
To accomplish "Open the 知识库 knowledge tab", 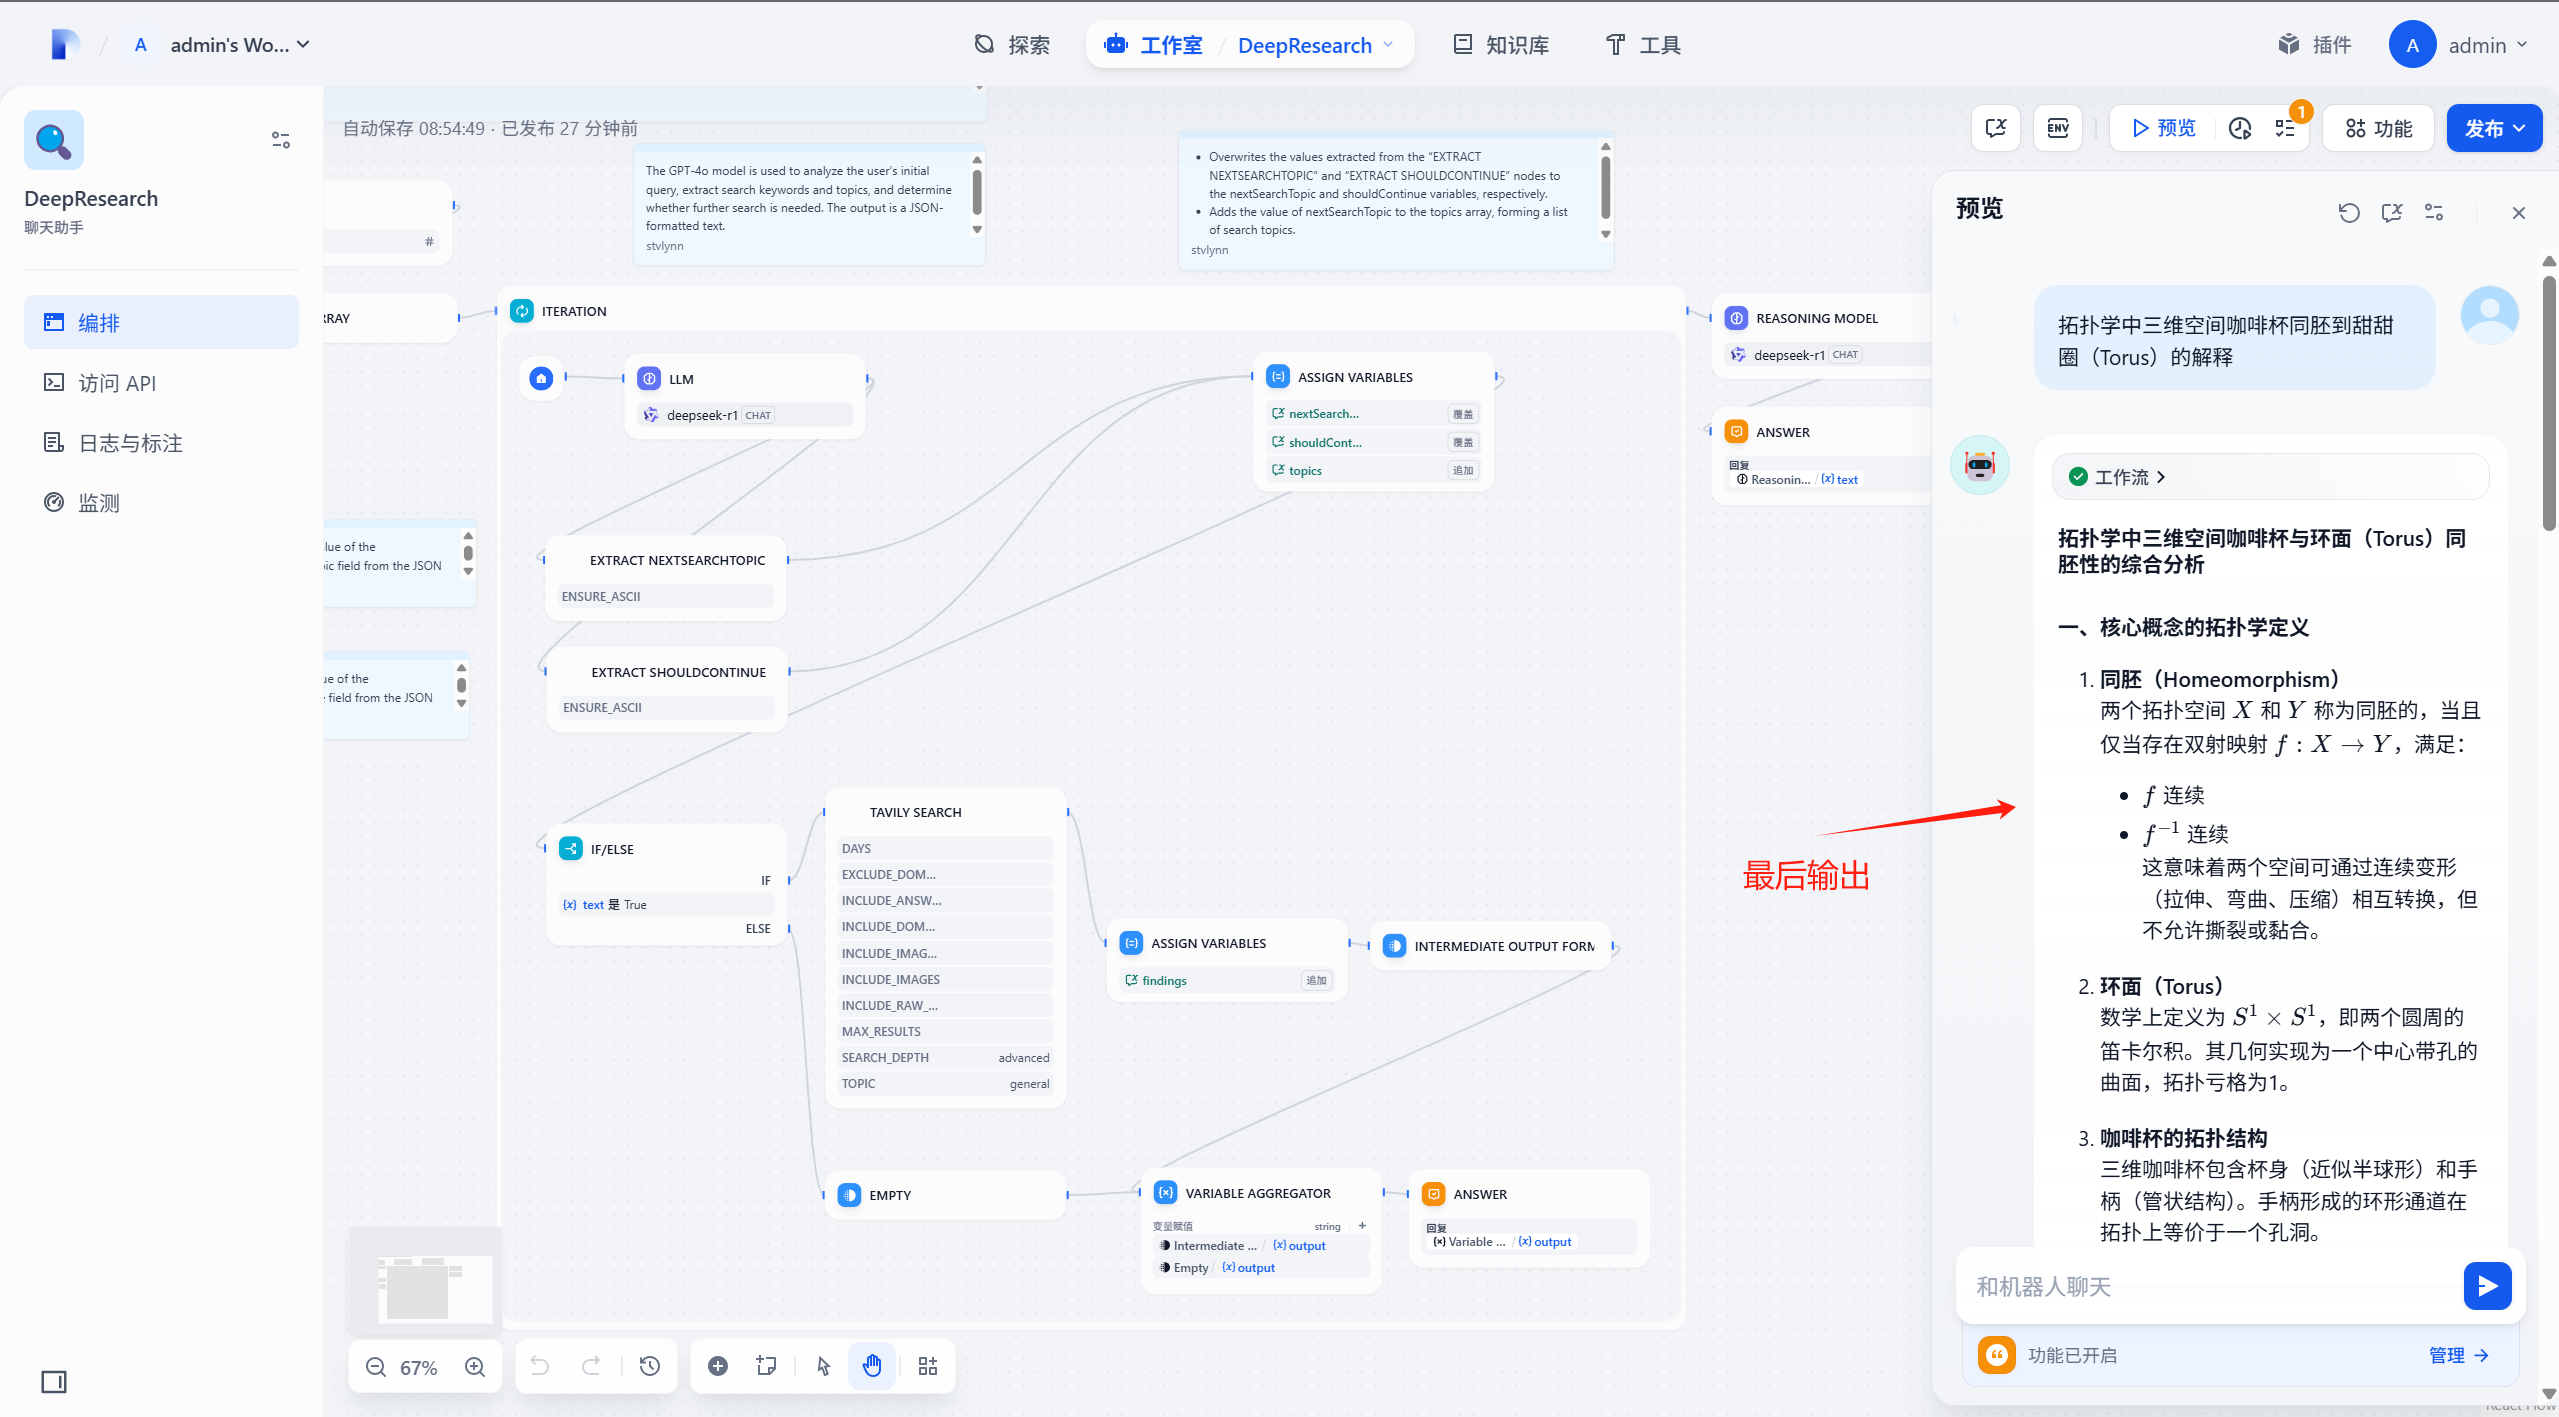I will [1501, 45].
